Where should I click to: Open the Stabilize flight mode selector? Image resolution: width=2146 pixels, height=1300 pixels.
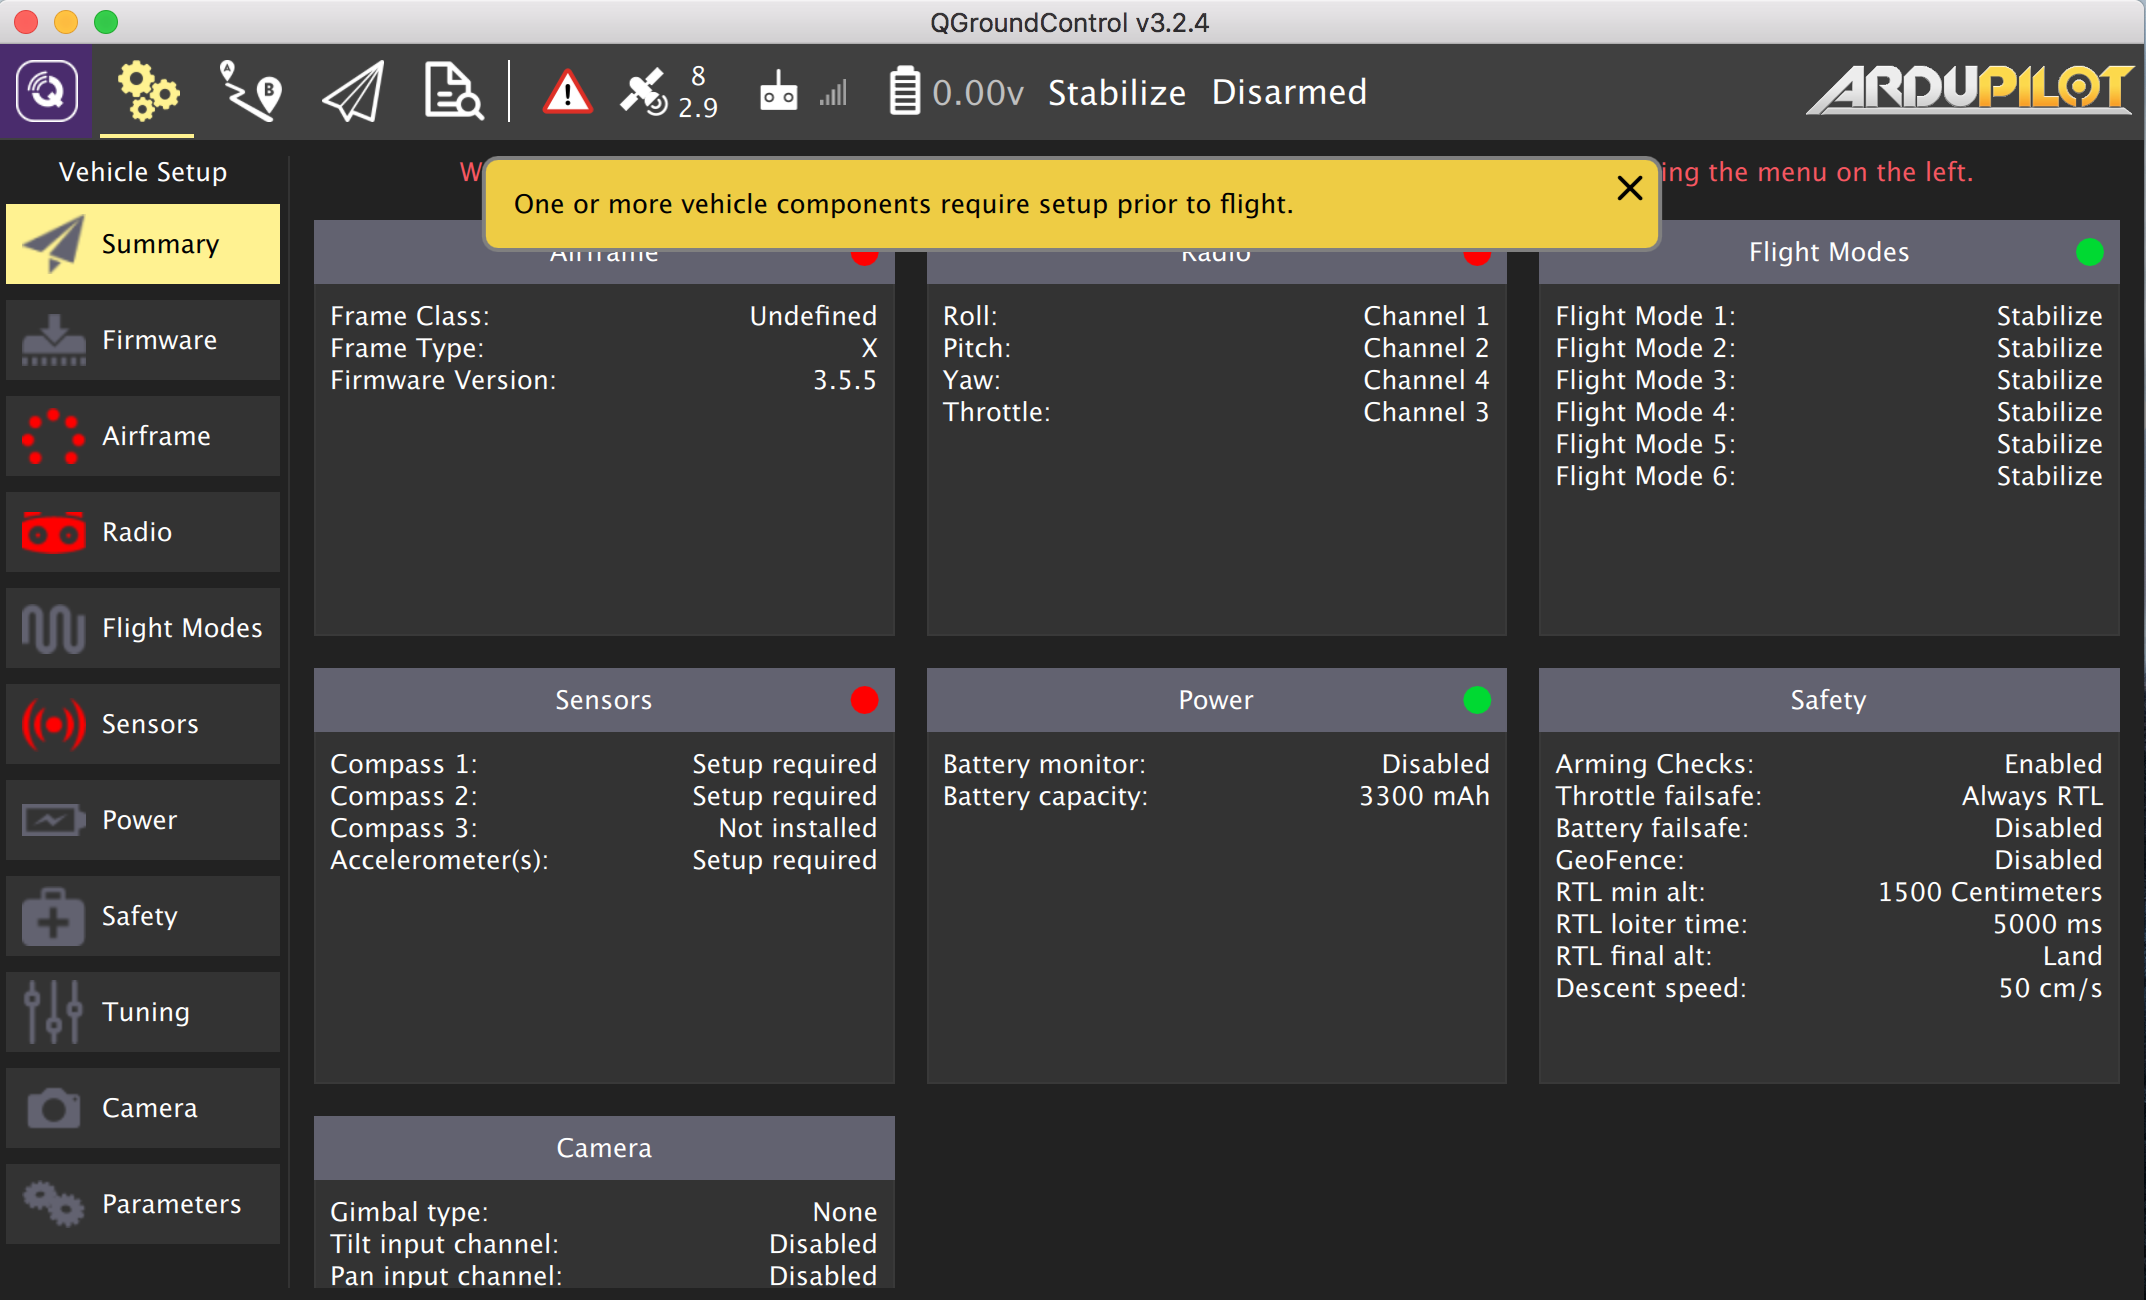(1116, 92)
